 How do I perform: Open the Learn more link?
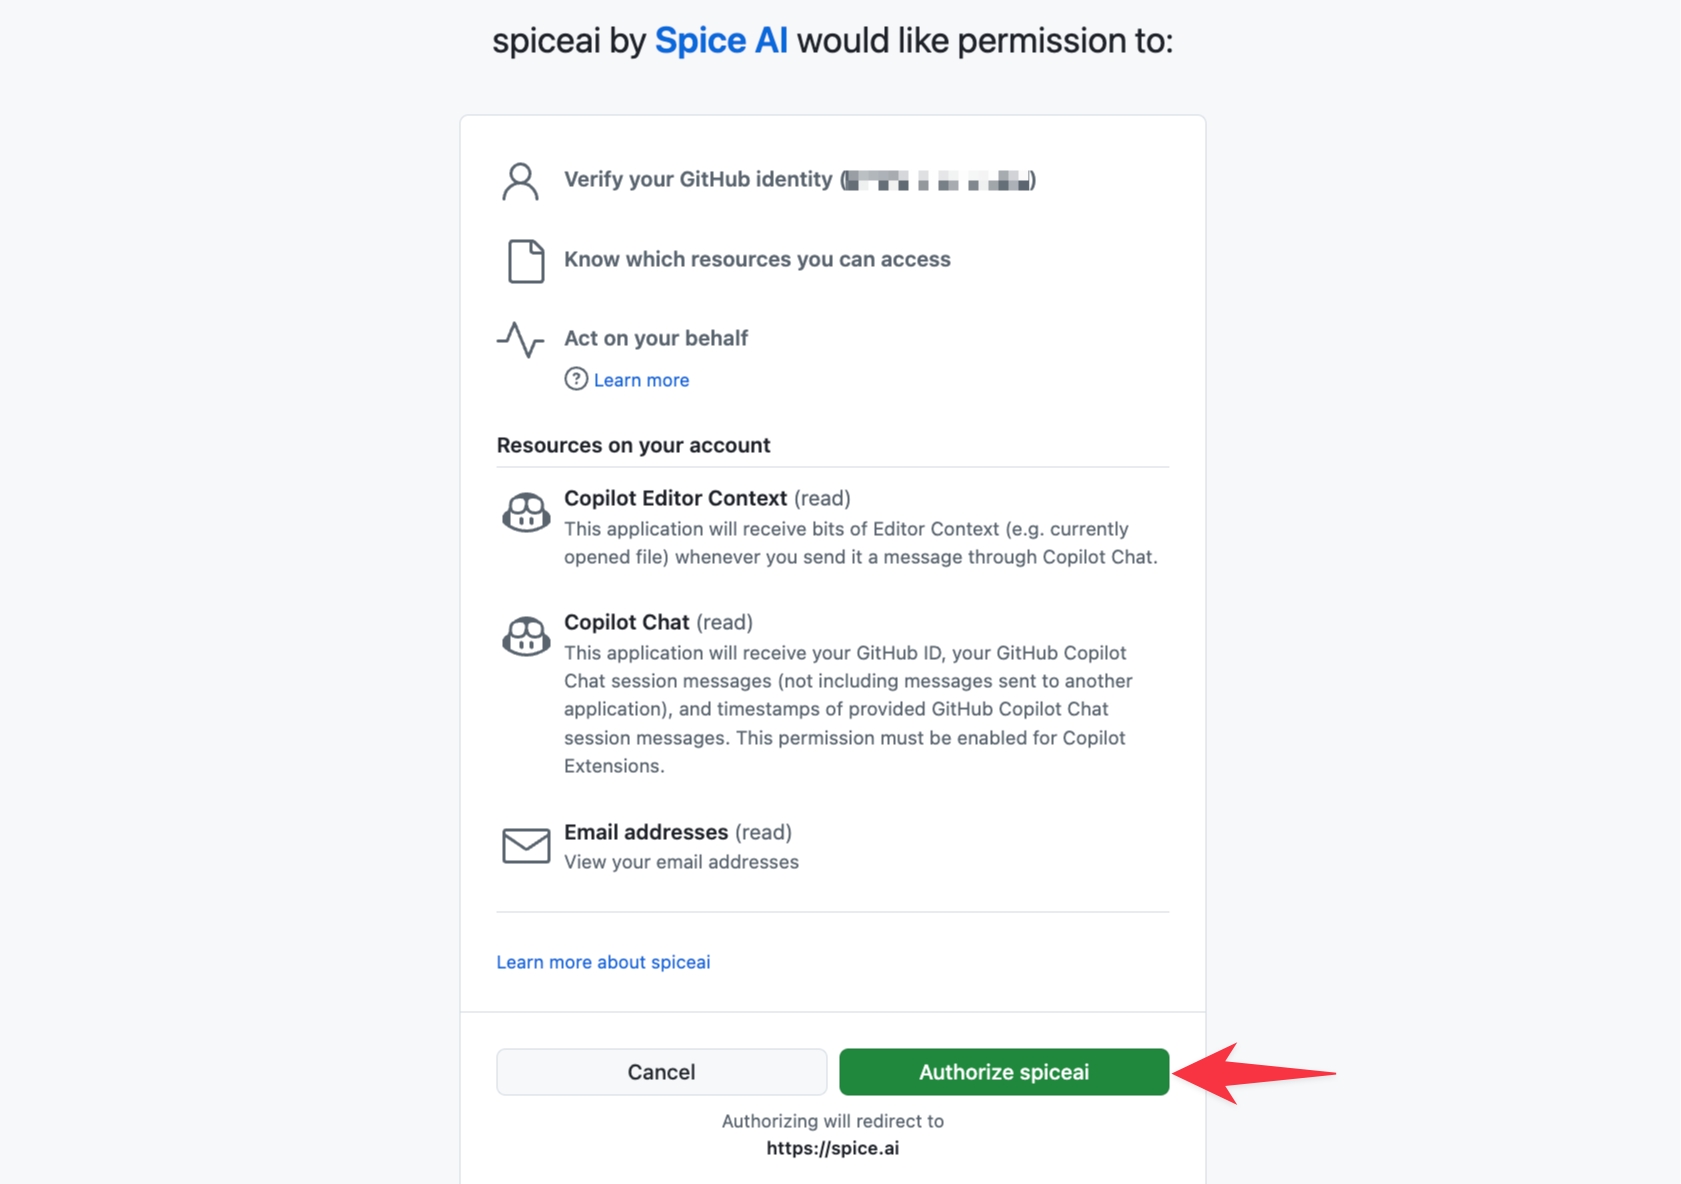(x=641, y=380)
